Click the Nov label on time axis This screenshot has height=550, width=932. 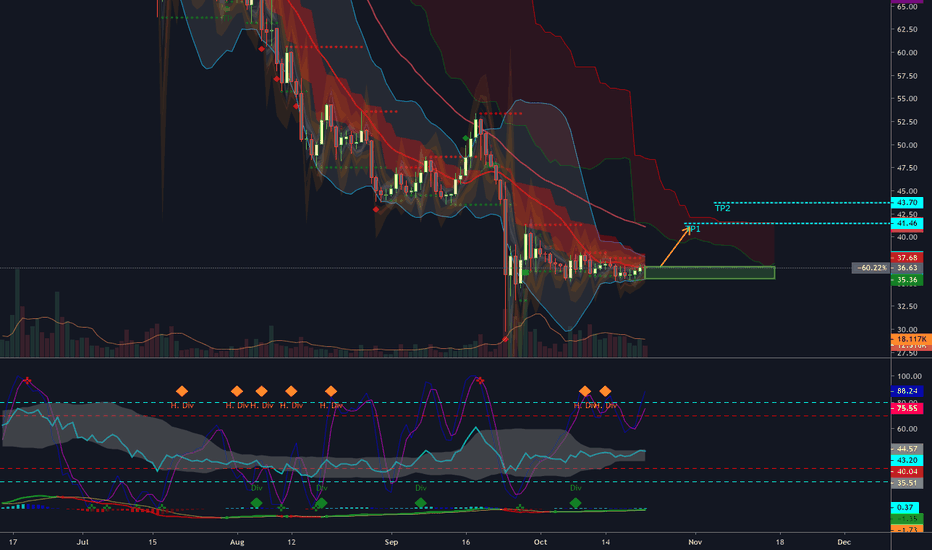695,542
